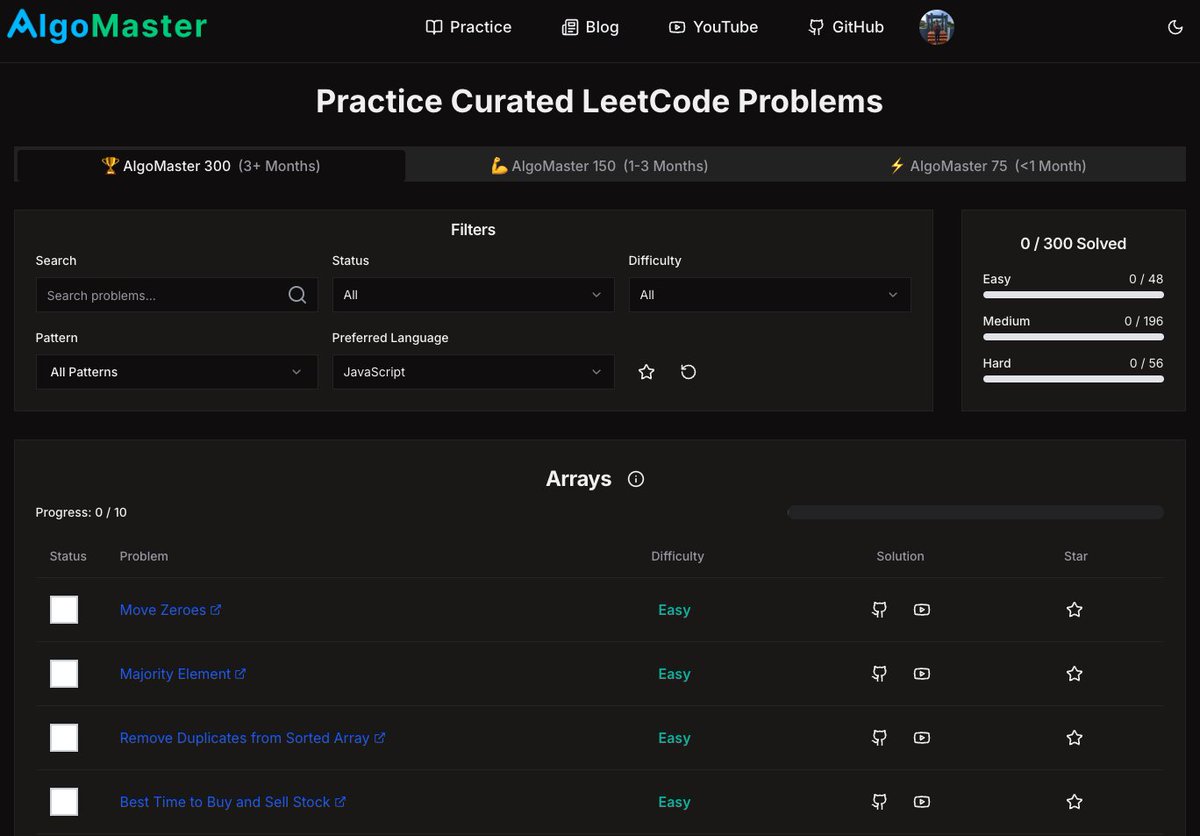The image size is (1200, 836).
Task: Click the Arrays section progress bar
Action: point(975,512)
